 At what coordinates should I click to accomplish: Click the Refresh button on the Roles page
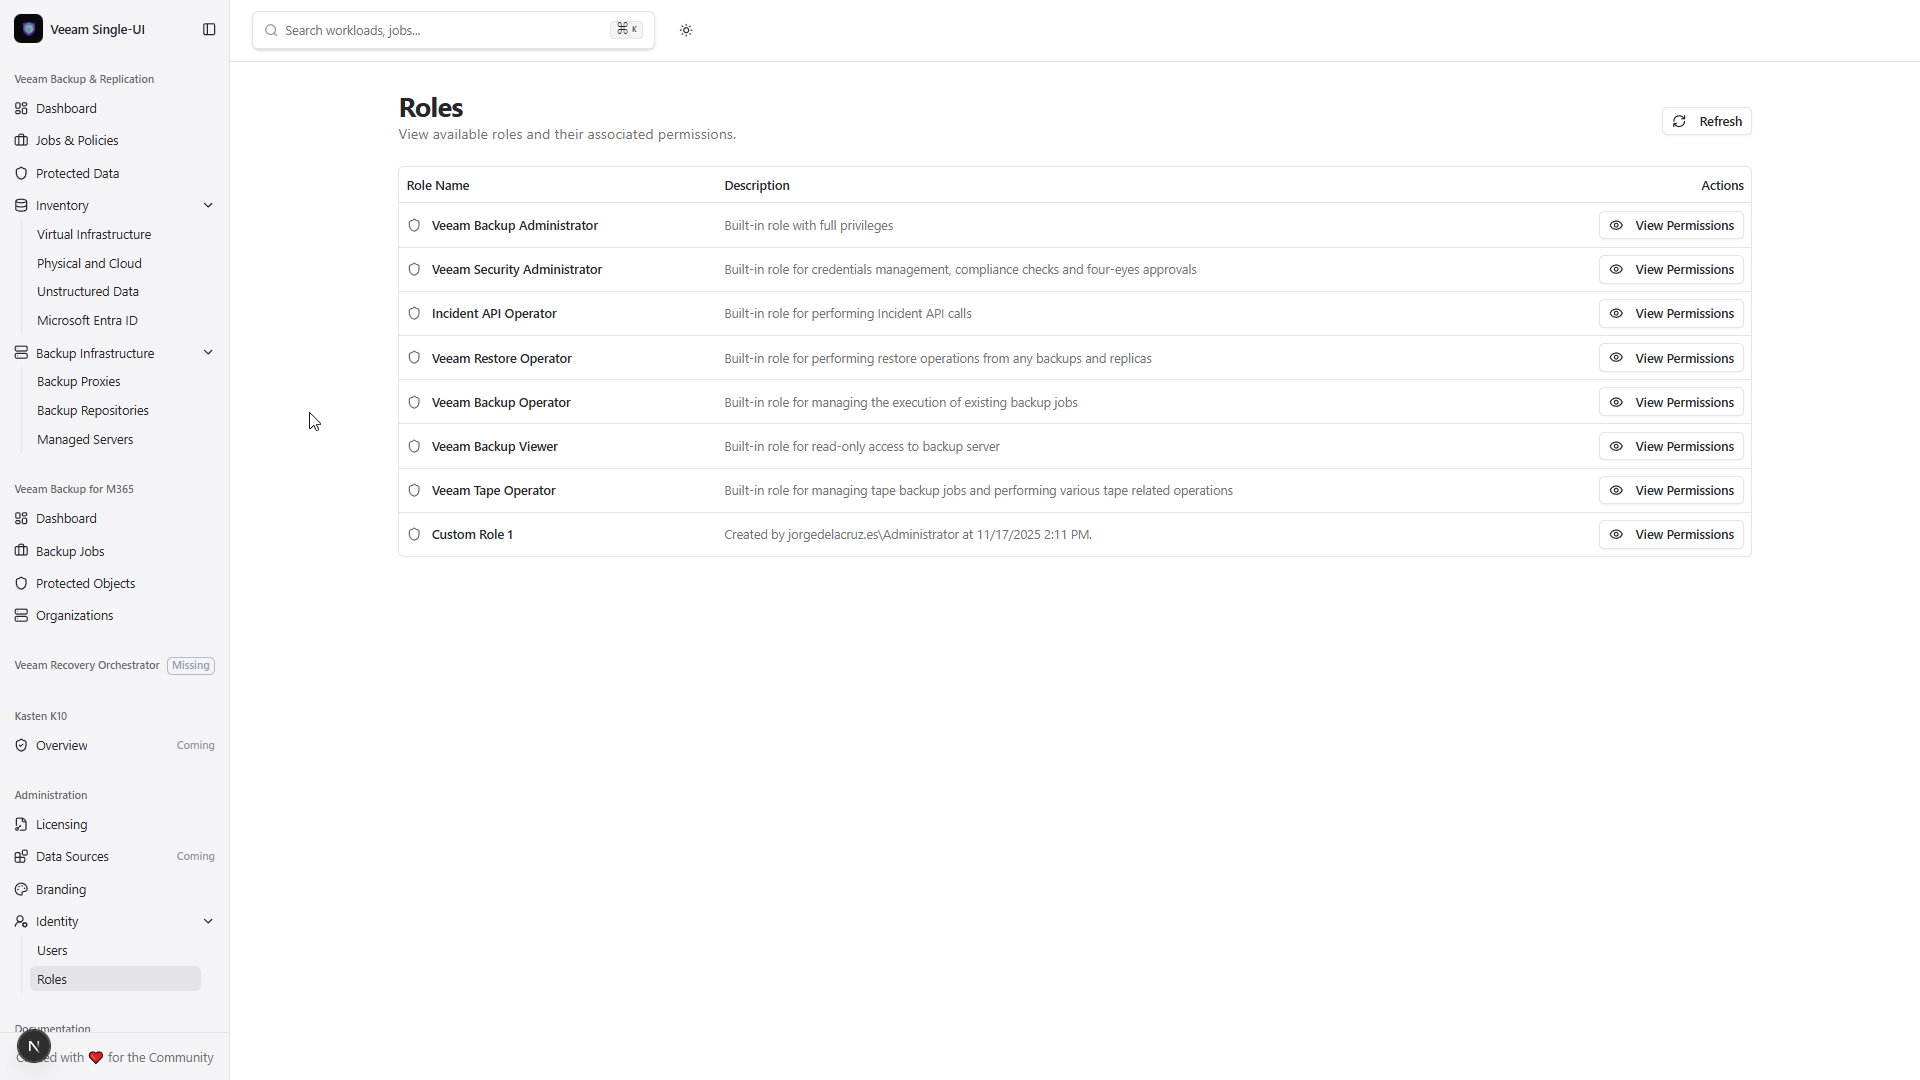click(x=1705, y=121)
